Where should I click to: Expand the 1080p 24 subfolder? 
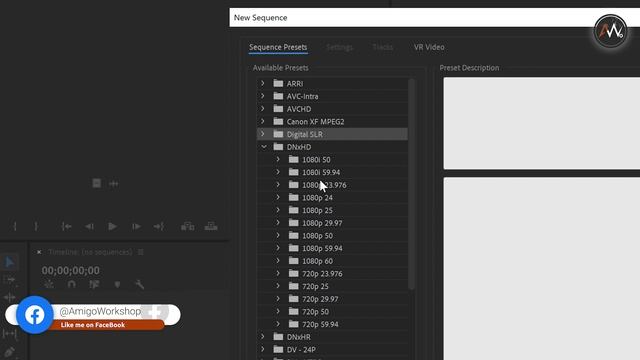pyautogui.click(x=278, y=197)
